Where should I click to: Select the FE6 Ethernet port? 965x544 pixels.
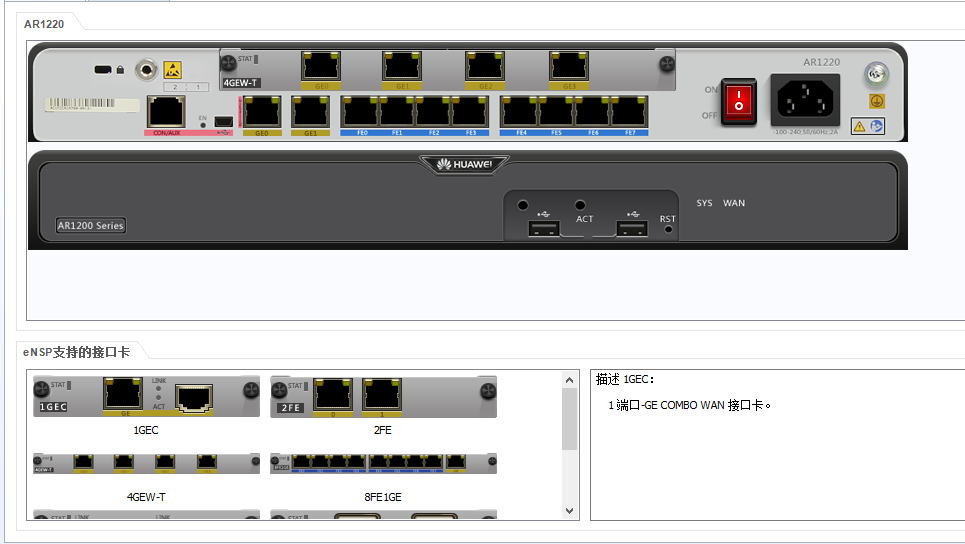click(x=592, y=112)
